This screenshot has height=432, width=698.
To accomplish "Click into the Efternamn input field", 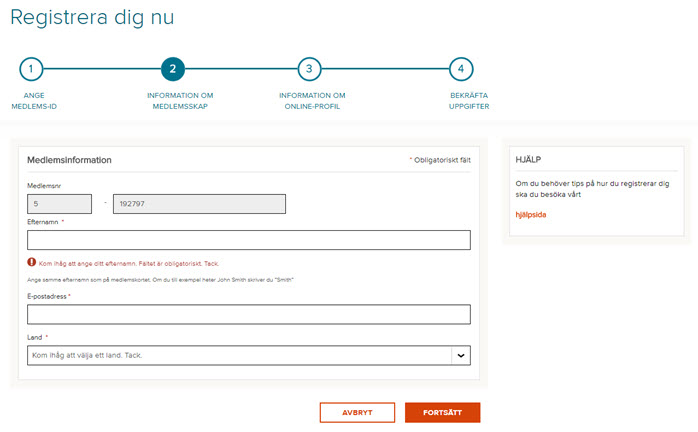I will tap(249, 240).
